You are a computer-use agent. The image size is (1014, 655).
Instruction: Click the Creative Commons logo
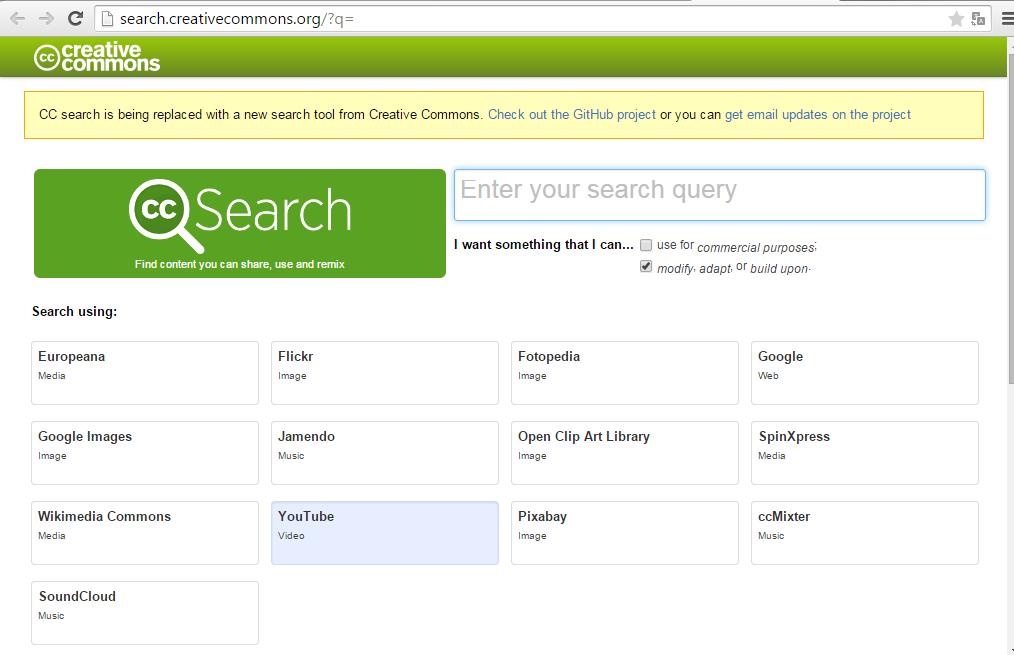point(96,57)
